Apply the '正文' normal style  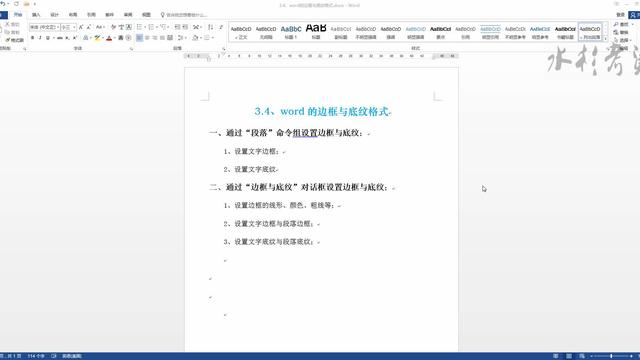tap(241, 32)
